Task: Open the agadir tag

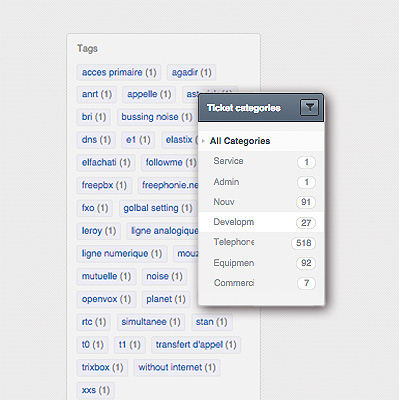Action: (191, 72)
